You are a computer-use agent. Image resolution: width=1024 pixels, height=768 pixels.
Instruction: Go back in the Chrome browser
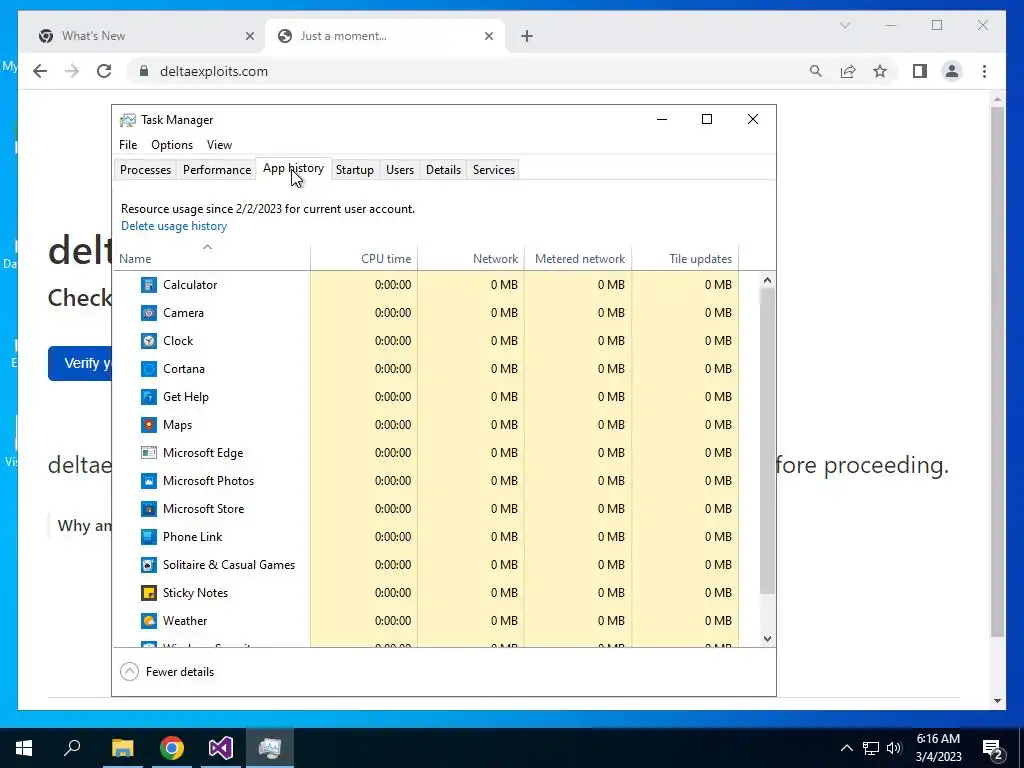40,71
